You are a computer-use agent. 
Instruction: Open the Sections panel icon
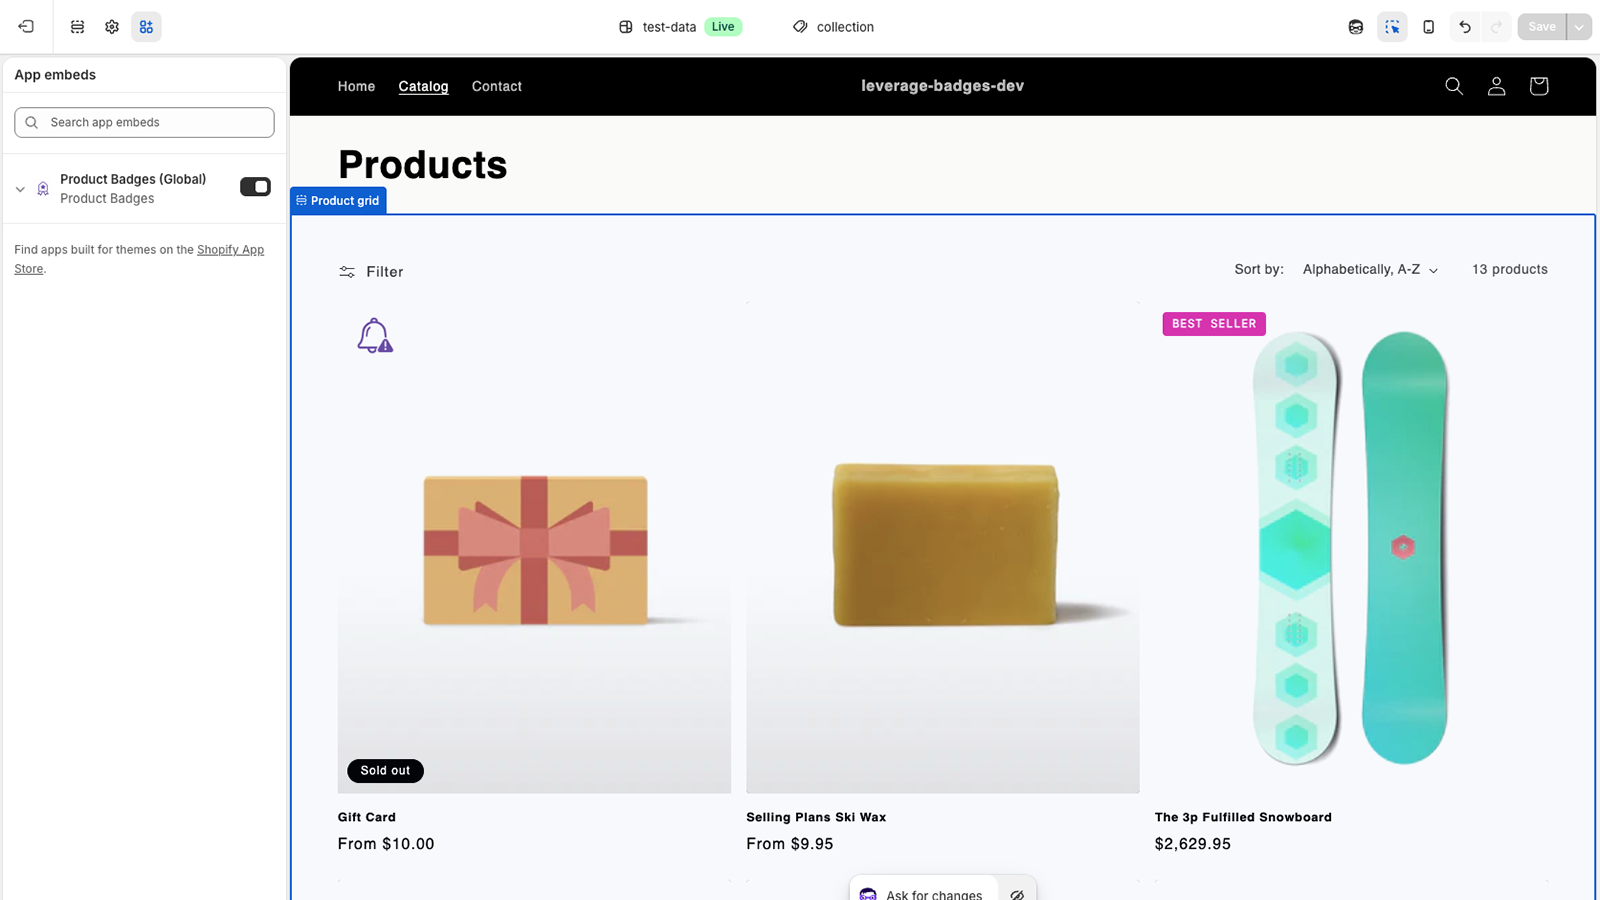coord(77,27)
